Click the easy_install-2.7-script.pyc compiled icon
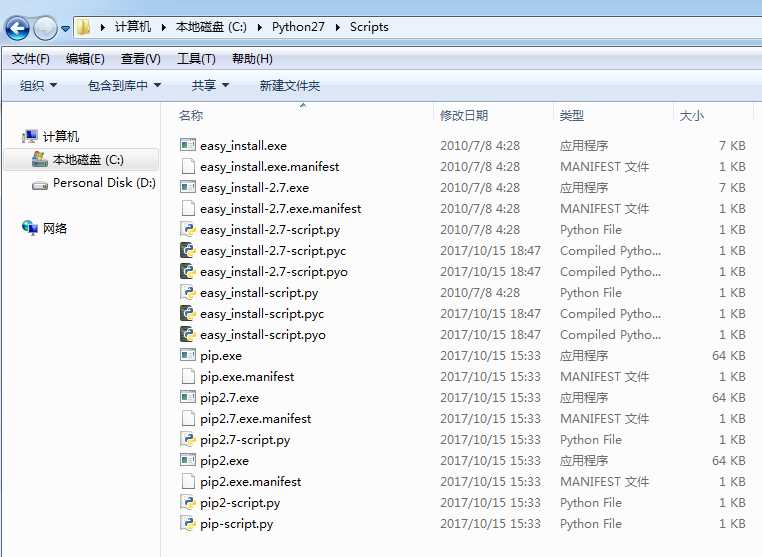The width and height of the screenshot is (762, 557). 188,250
